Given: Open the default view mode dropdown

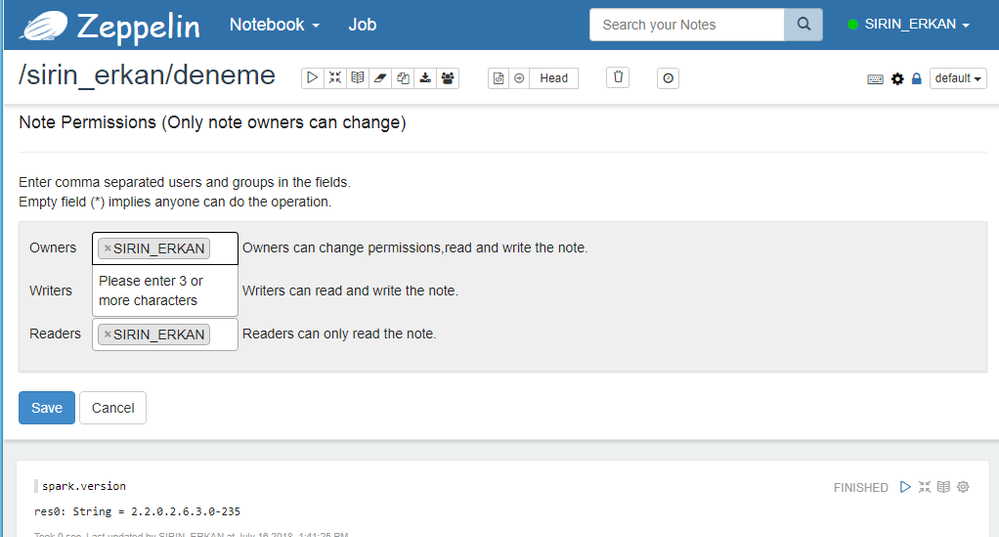Looking at the screenshot, I should point(958,78).
